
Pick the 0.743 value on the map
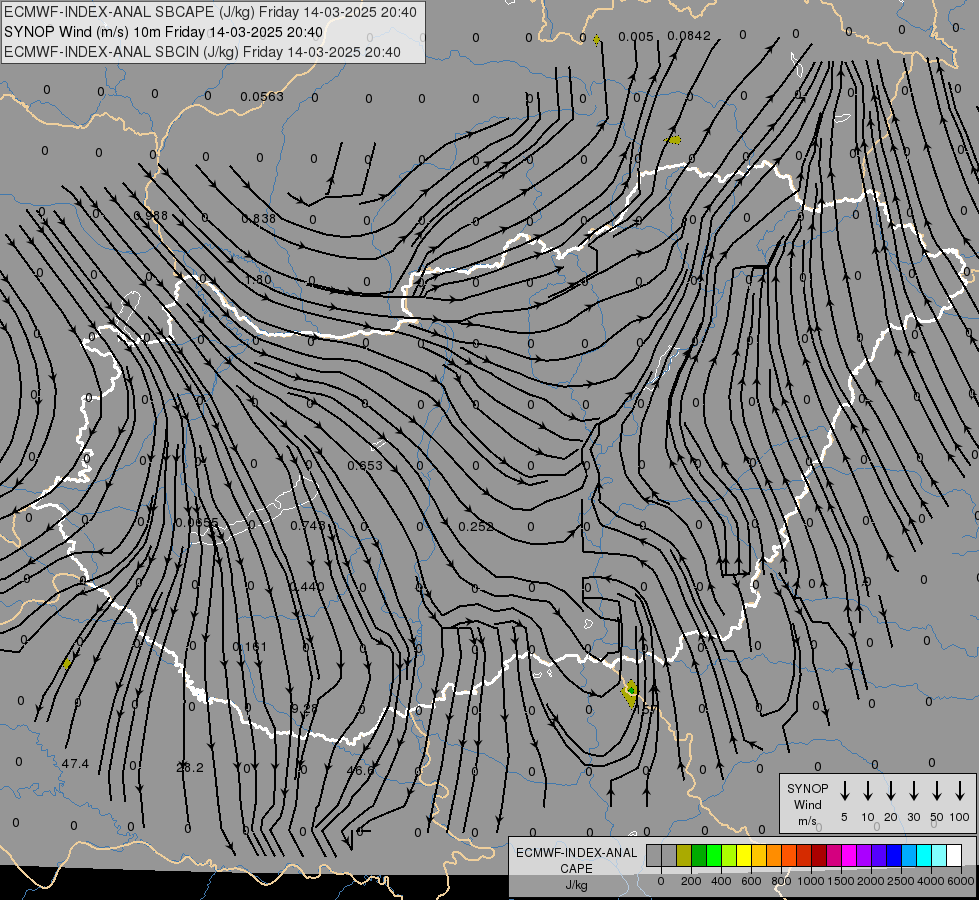point(308,525)
